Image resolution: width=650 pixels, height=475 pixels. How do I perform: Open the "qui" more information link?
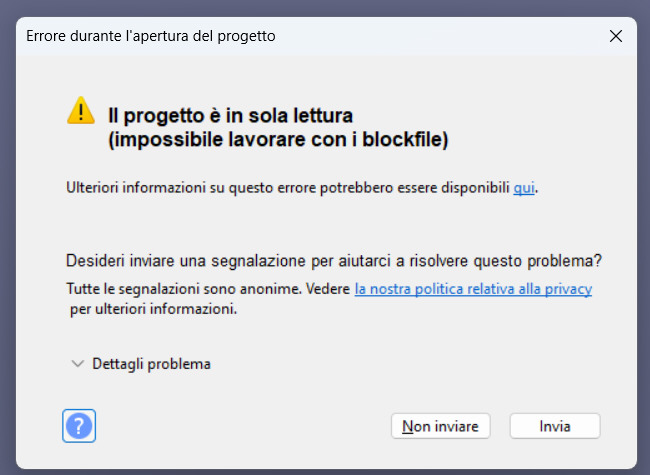coord(524,187)
